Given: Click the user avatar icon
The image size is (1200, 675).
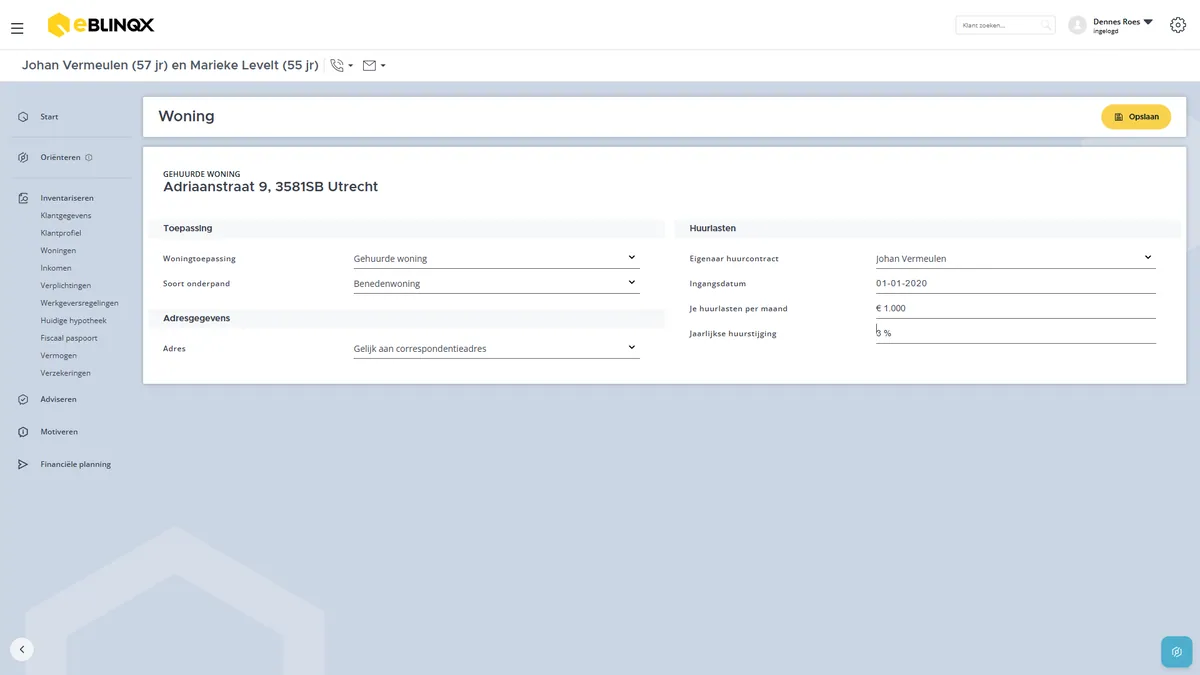Looking at the screenshot, I should tap(1077, 25).
